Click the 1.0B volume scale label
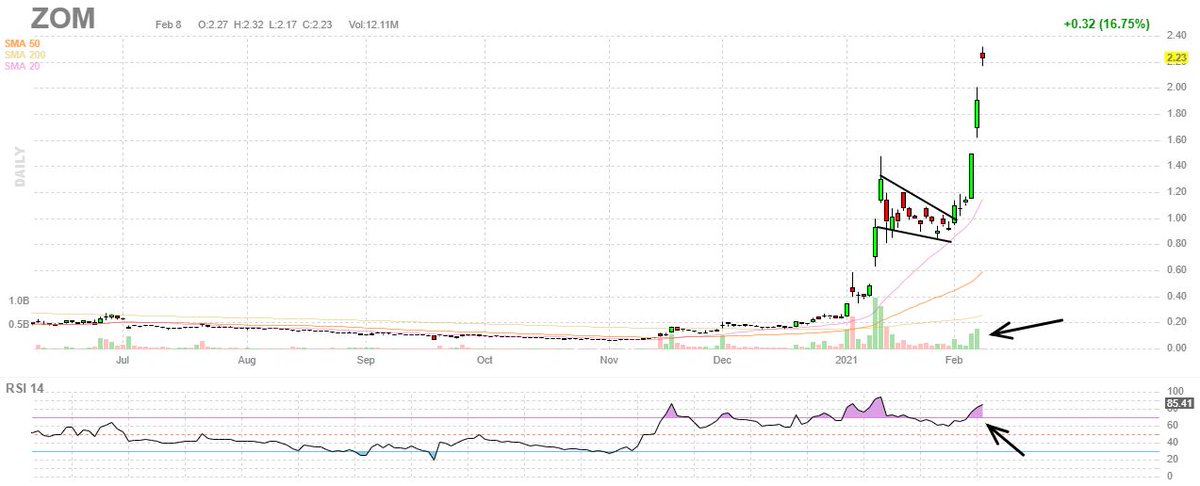The height and width of the screenshot is (486, 1200). tap(17, 300)
